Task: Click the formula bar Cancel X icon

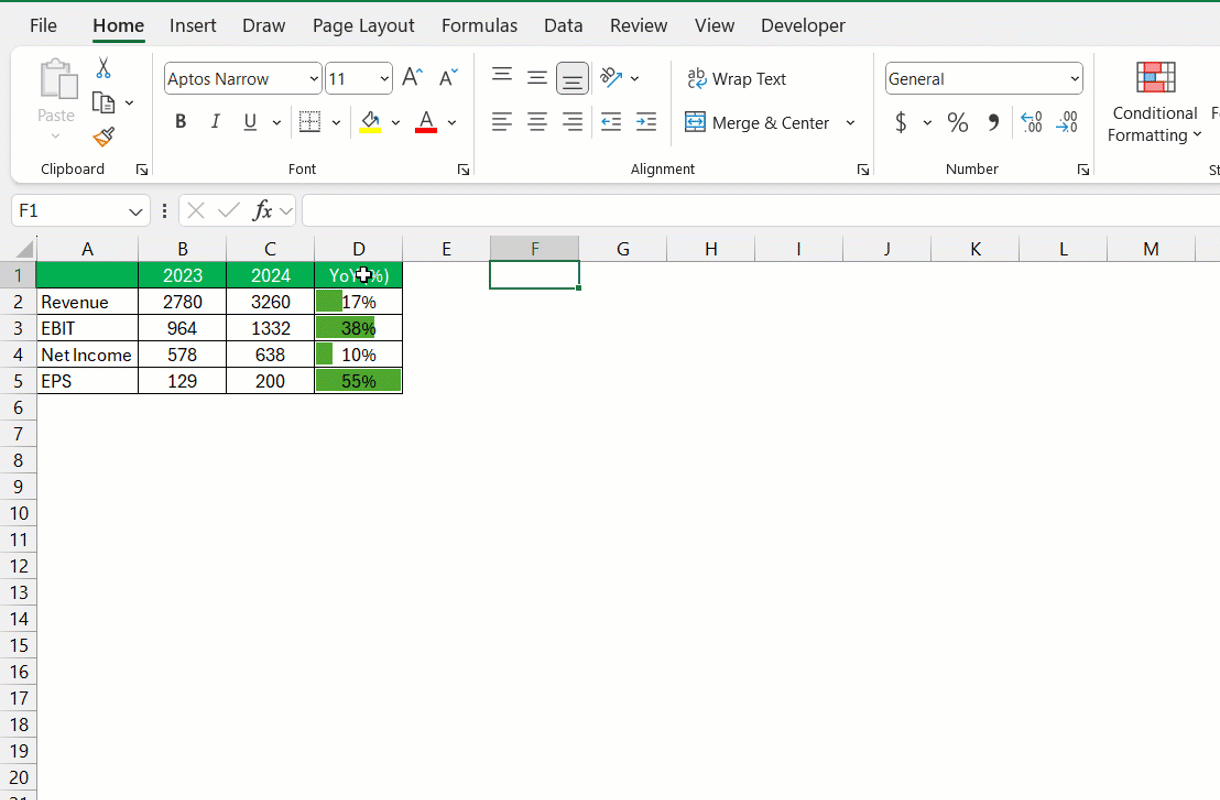Action: click(196, 210)
